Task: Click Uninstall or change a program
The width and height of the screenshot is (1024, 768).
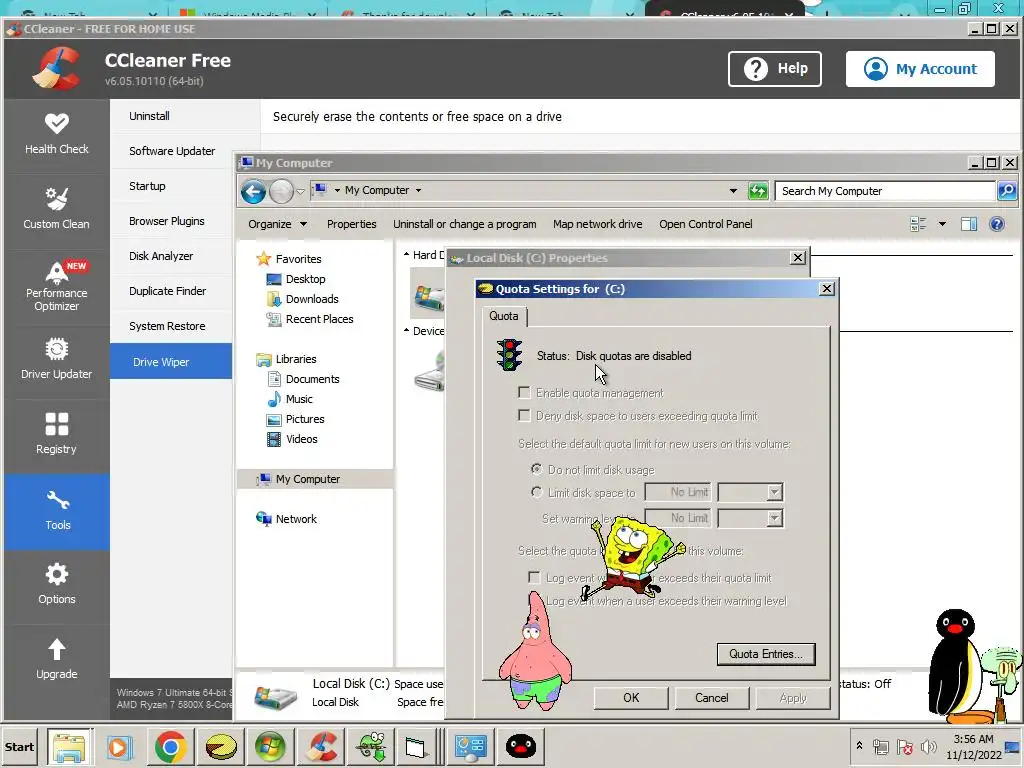Action: pyautogui.click(x=464, y=224)
